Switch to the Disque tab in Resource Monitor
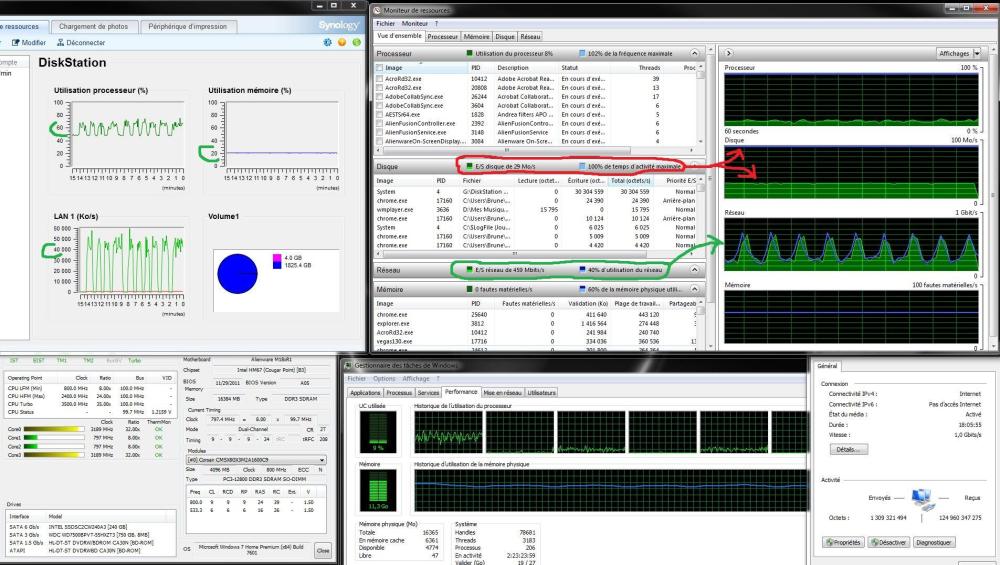Viewport: 1000px width, 565px height. pos(505,36)
